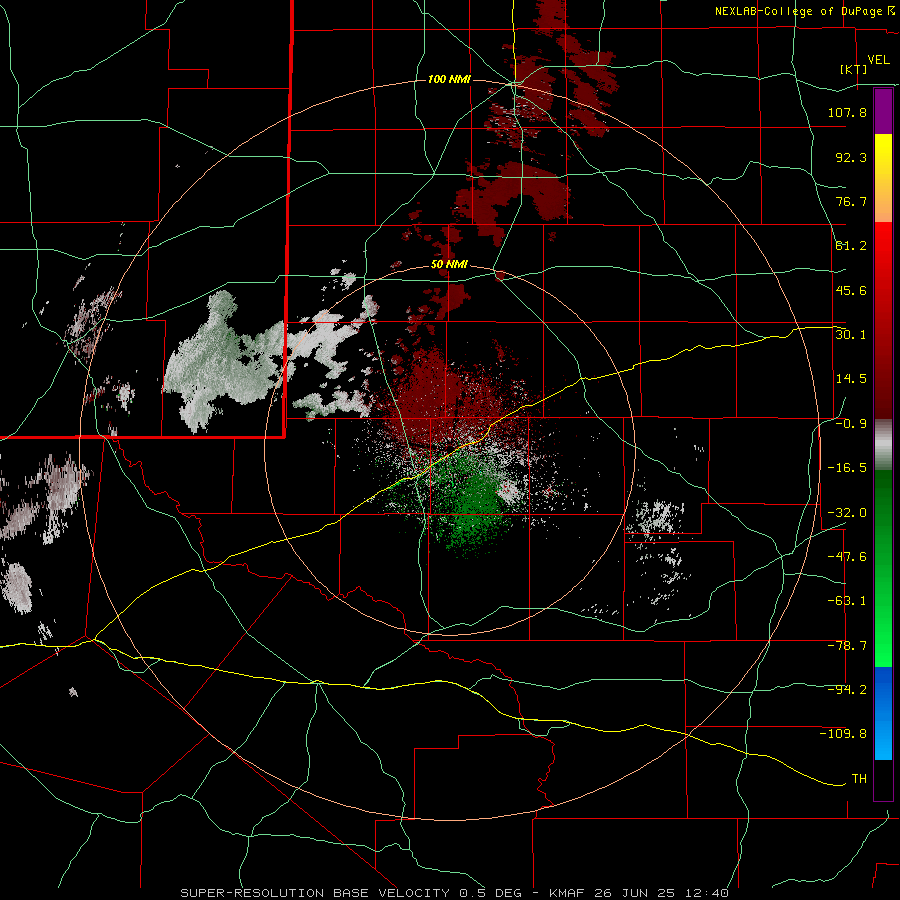Click the 107.8 velocity scale value
Viewport: 900px width, 900px height.
pos(847,112)
